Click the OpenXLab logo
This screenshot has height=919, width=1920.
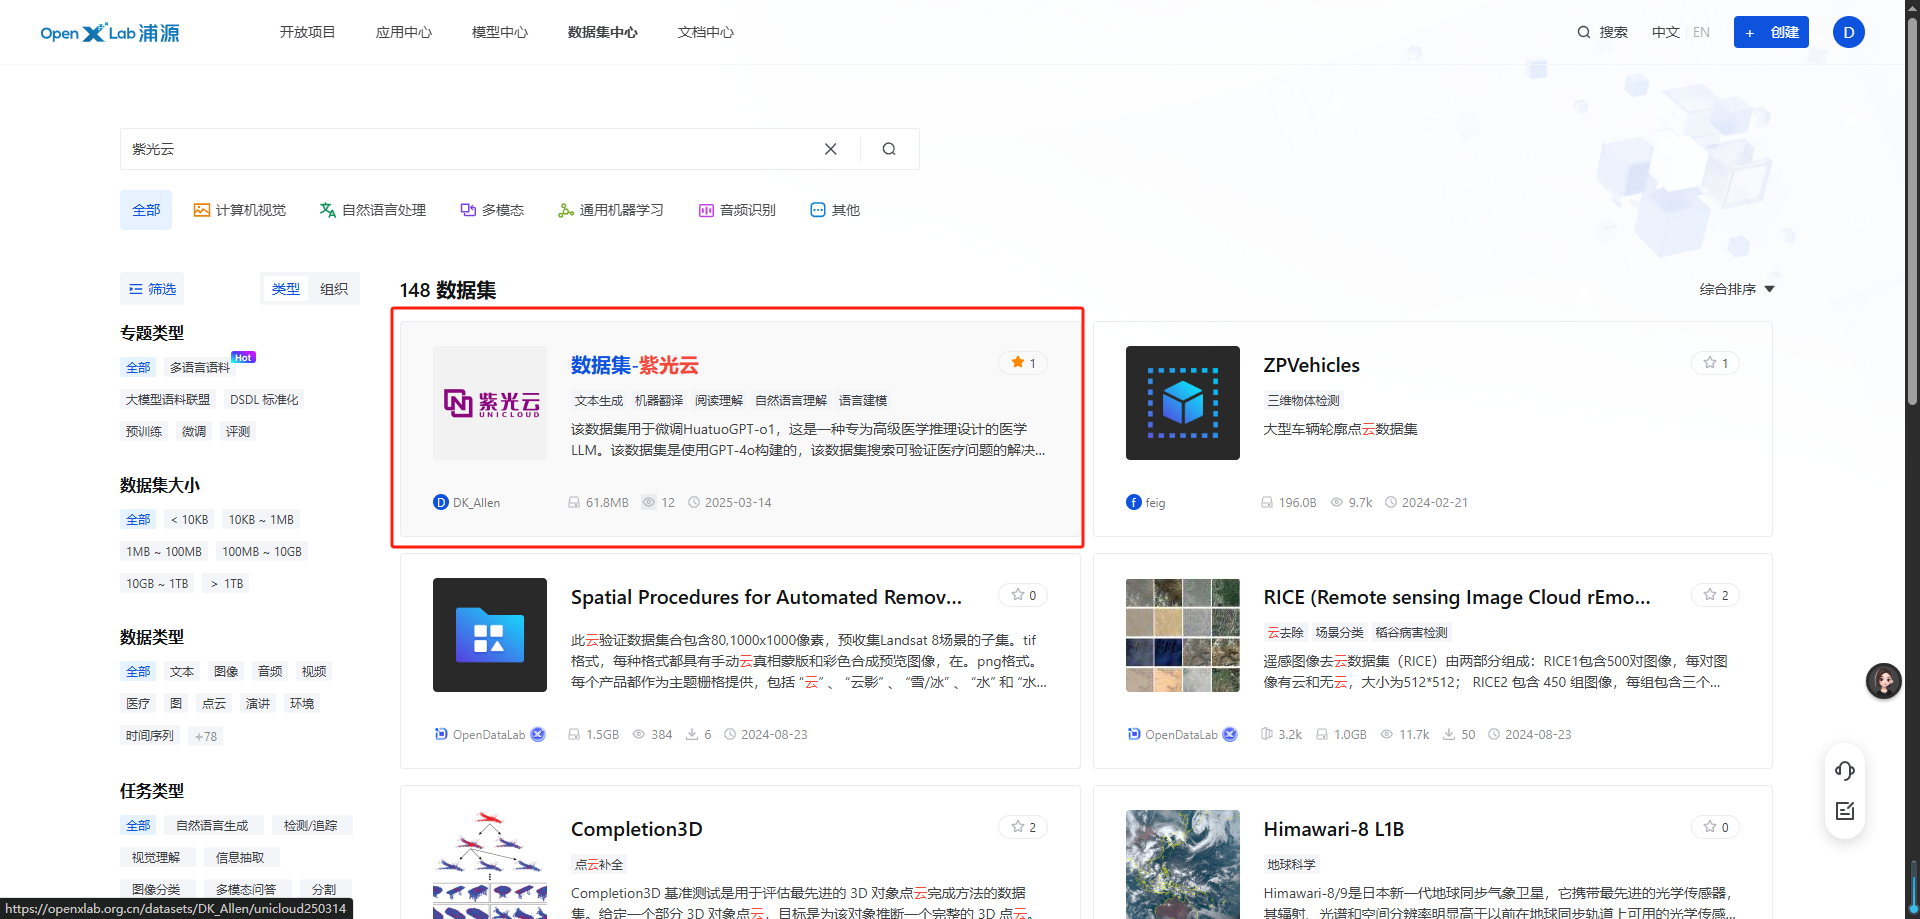pyautogui.click(x=110, y=33)
